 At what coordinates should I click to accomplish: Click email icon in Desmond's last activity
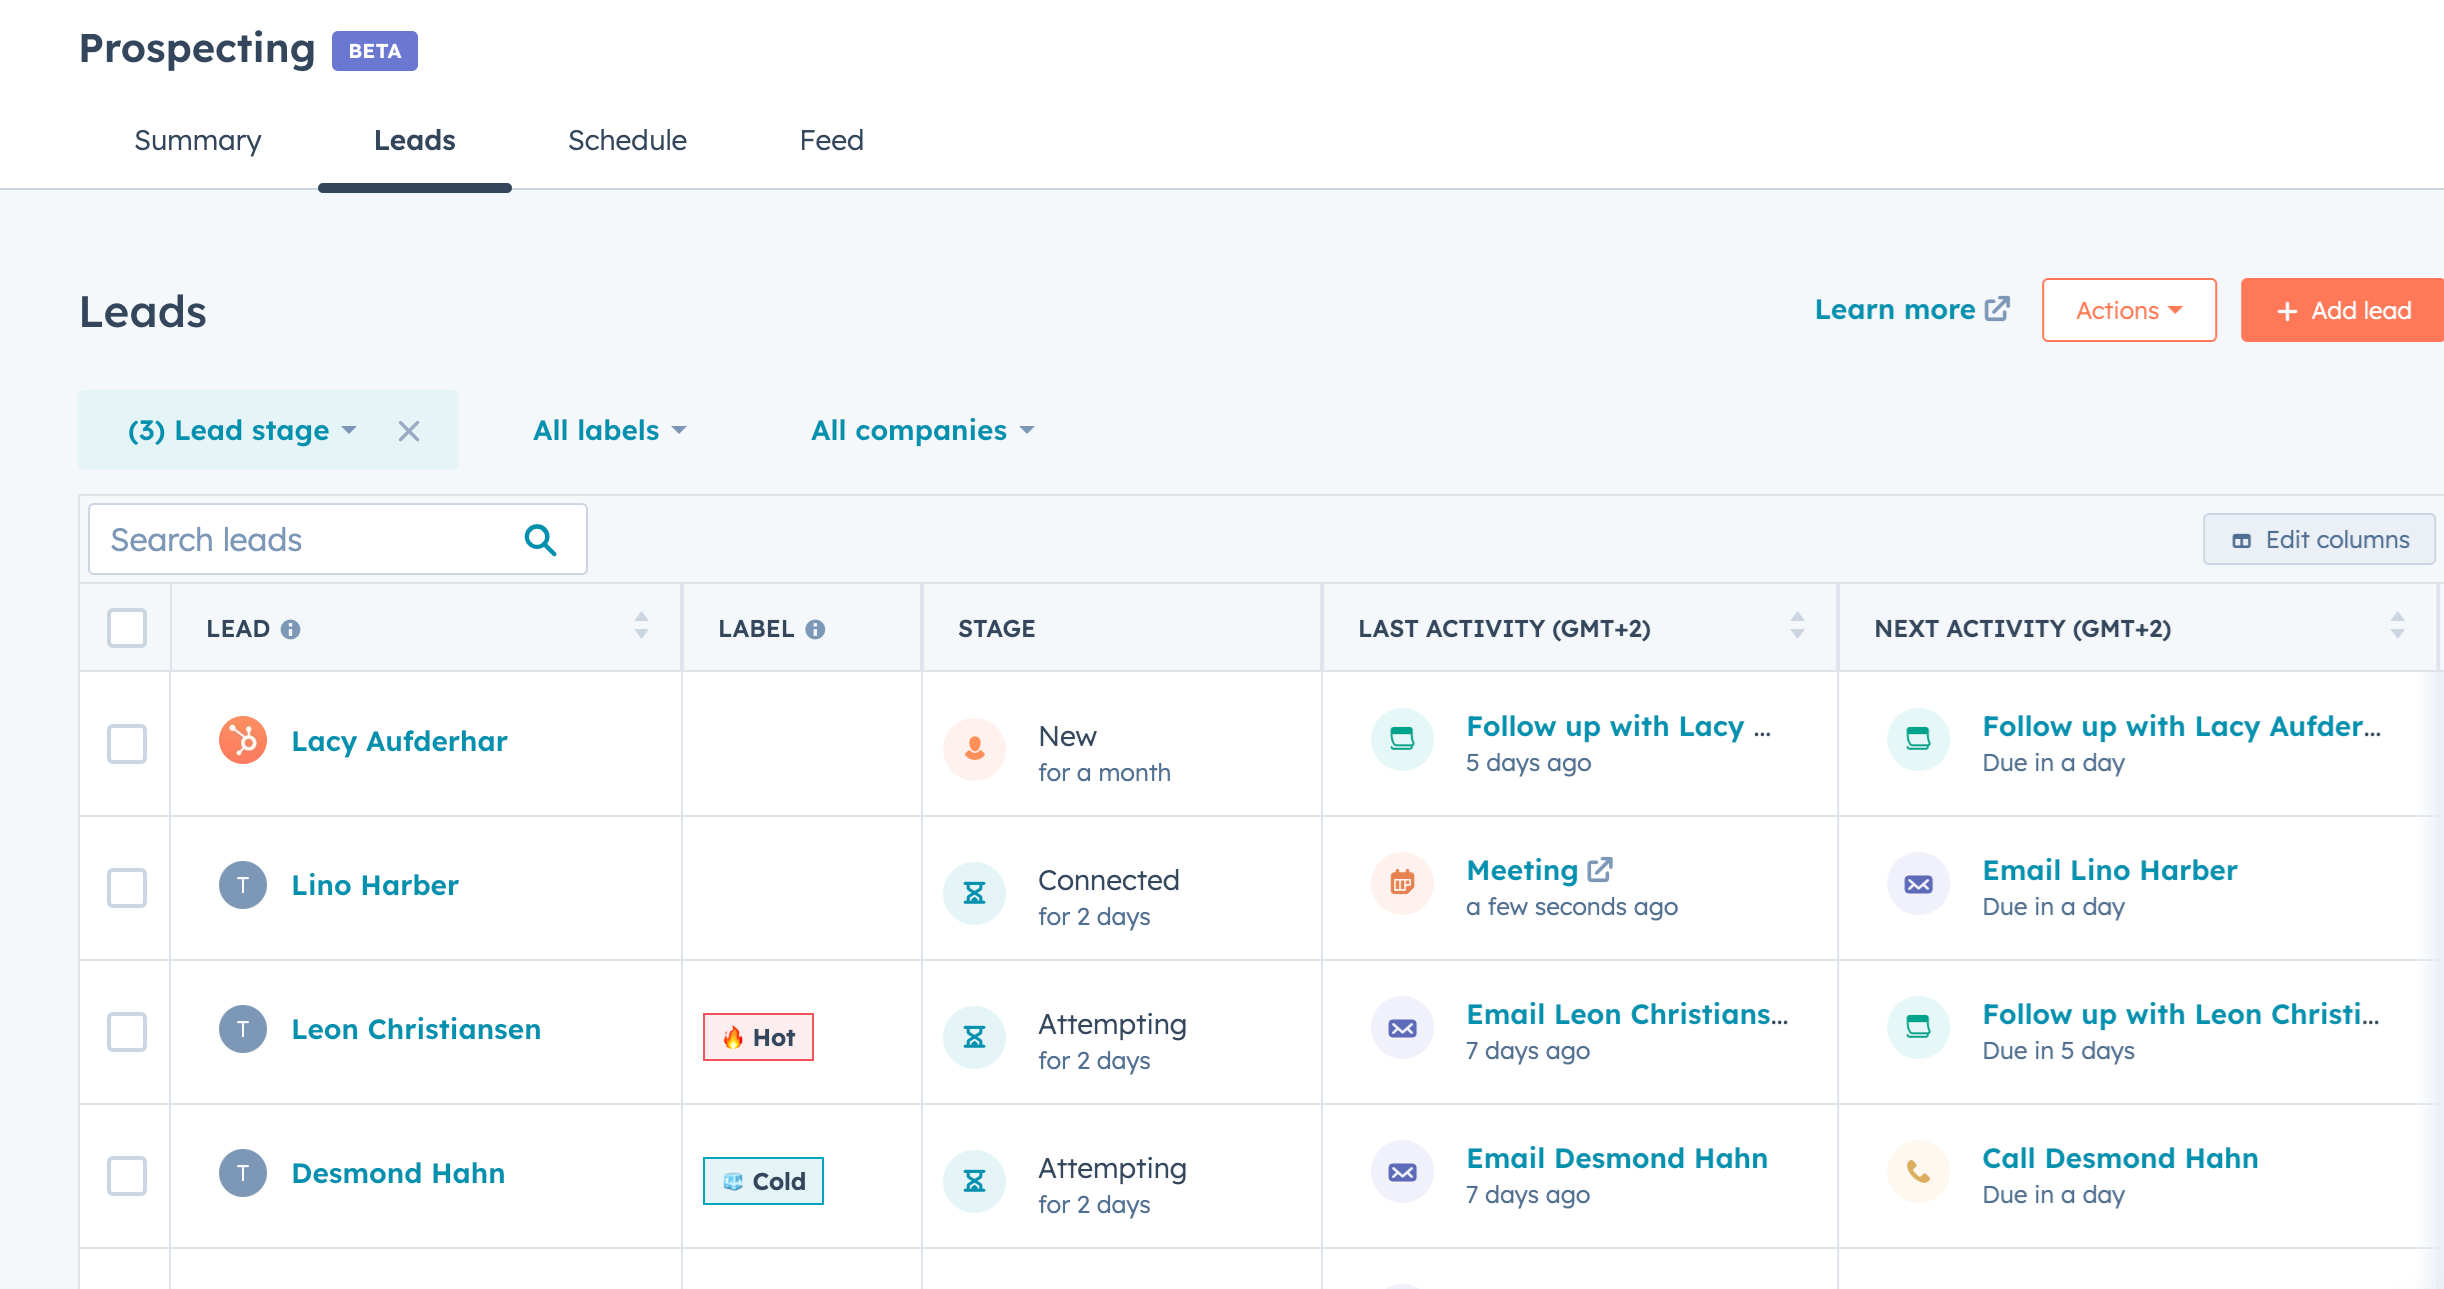[x=1402, y=1171]
